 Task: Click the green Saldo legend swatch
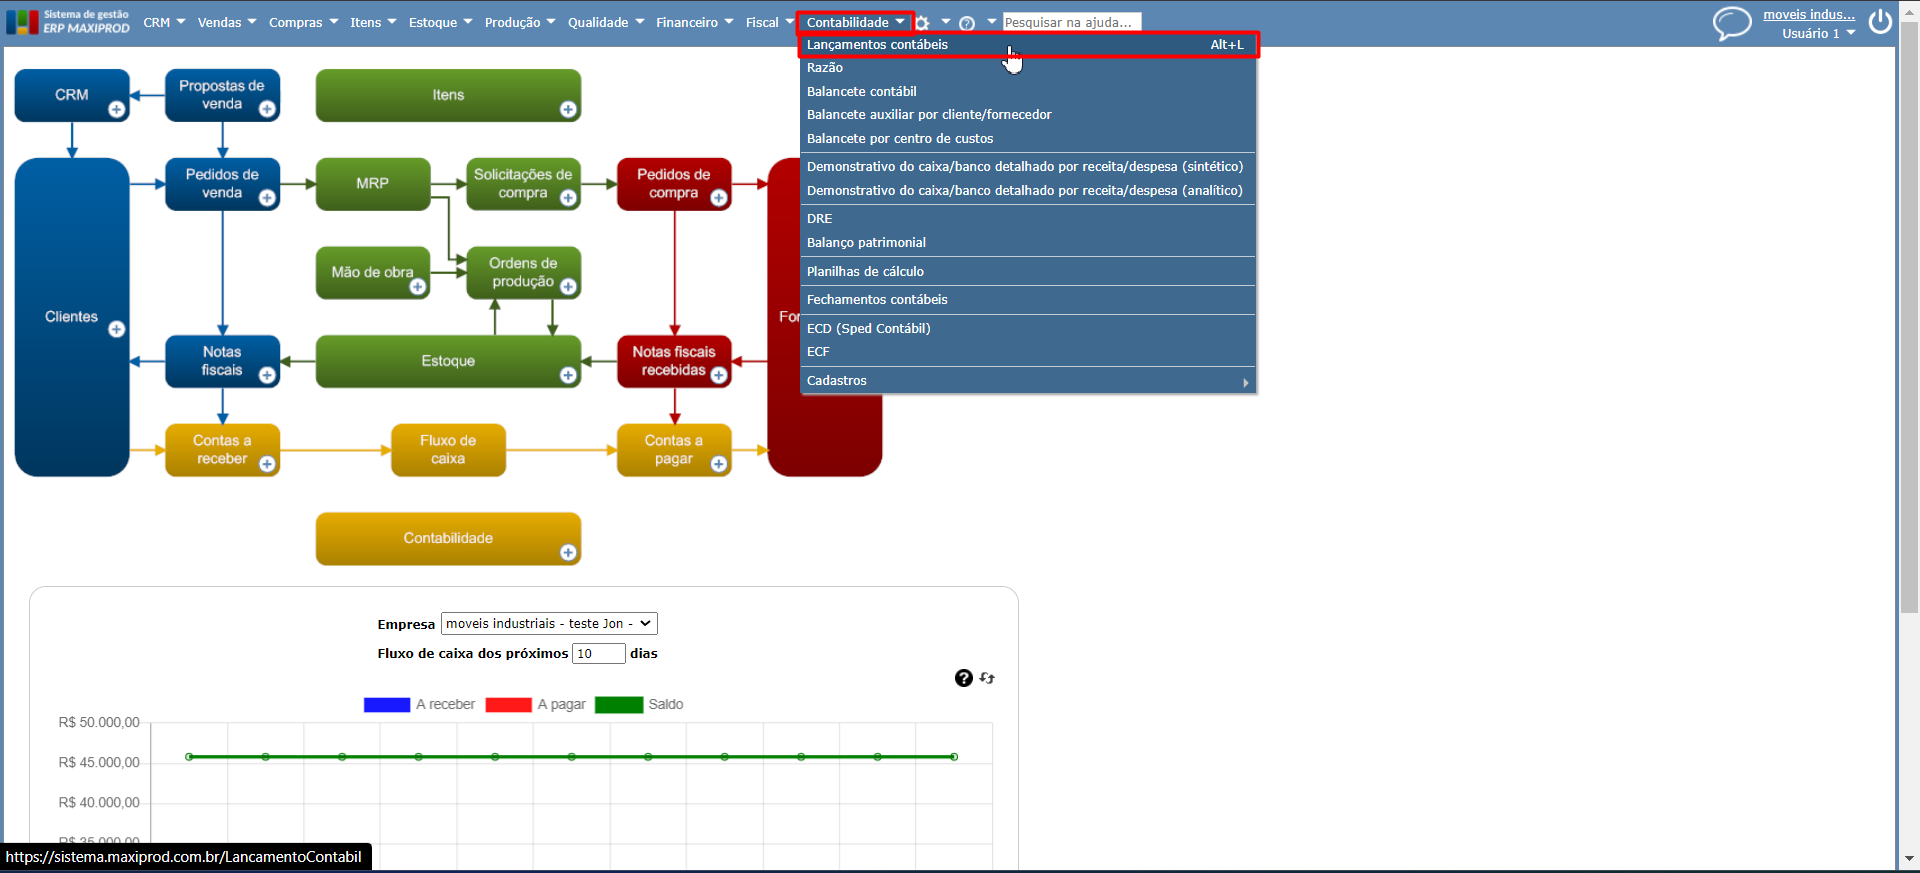(619, 705)
